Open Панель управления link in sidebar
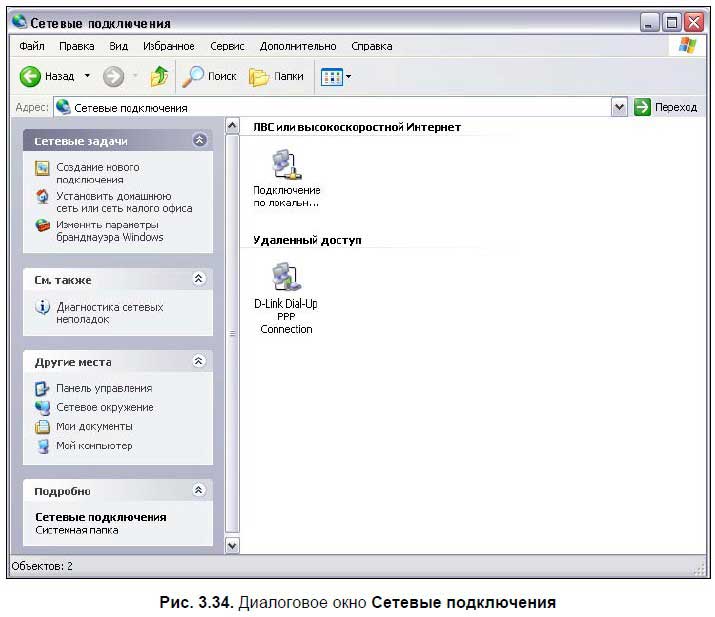Screen dimensions: 715x617 [104, 388]
